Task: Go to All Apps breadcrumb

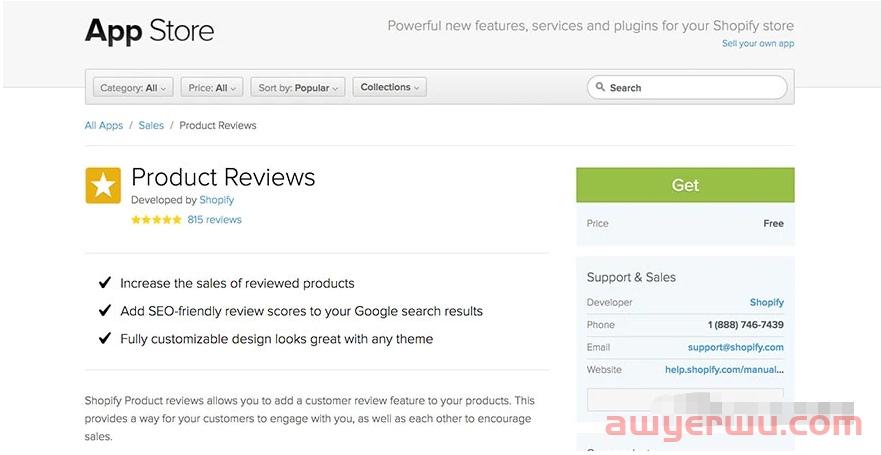Action: pyautogui.click(x=104, y=126)
